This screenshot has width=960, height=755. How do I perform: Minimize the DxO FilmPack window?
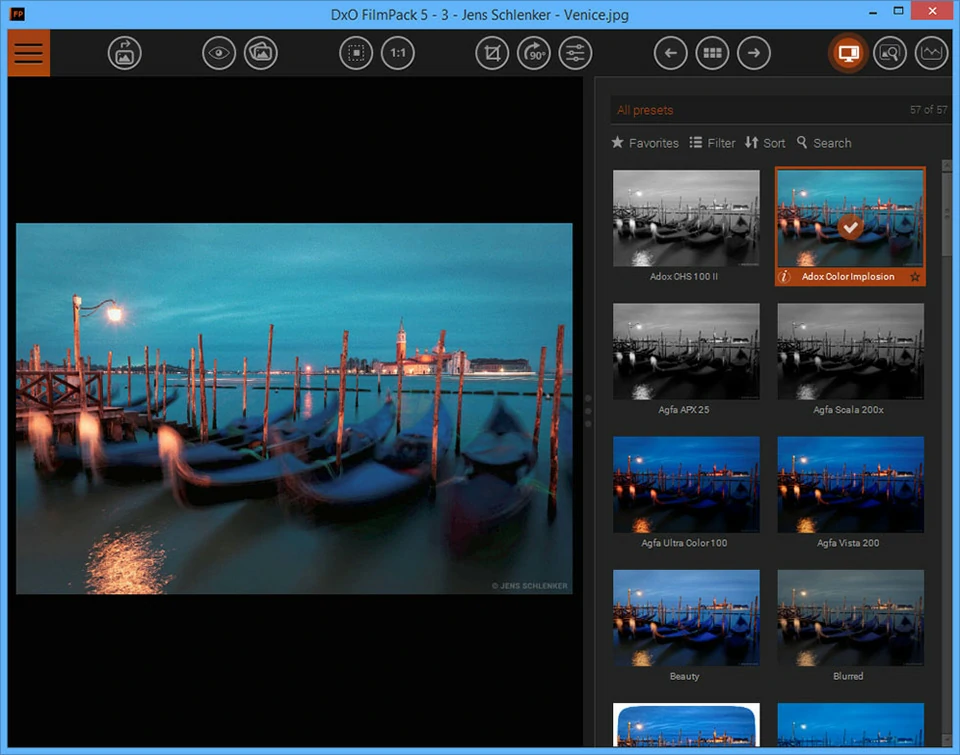point(873,12)
